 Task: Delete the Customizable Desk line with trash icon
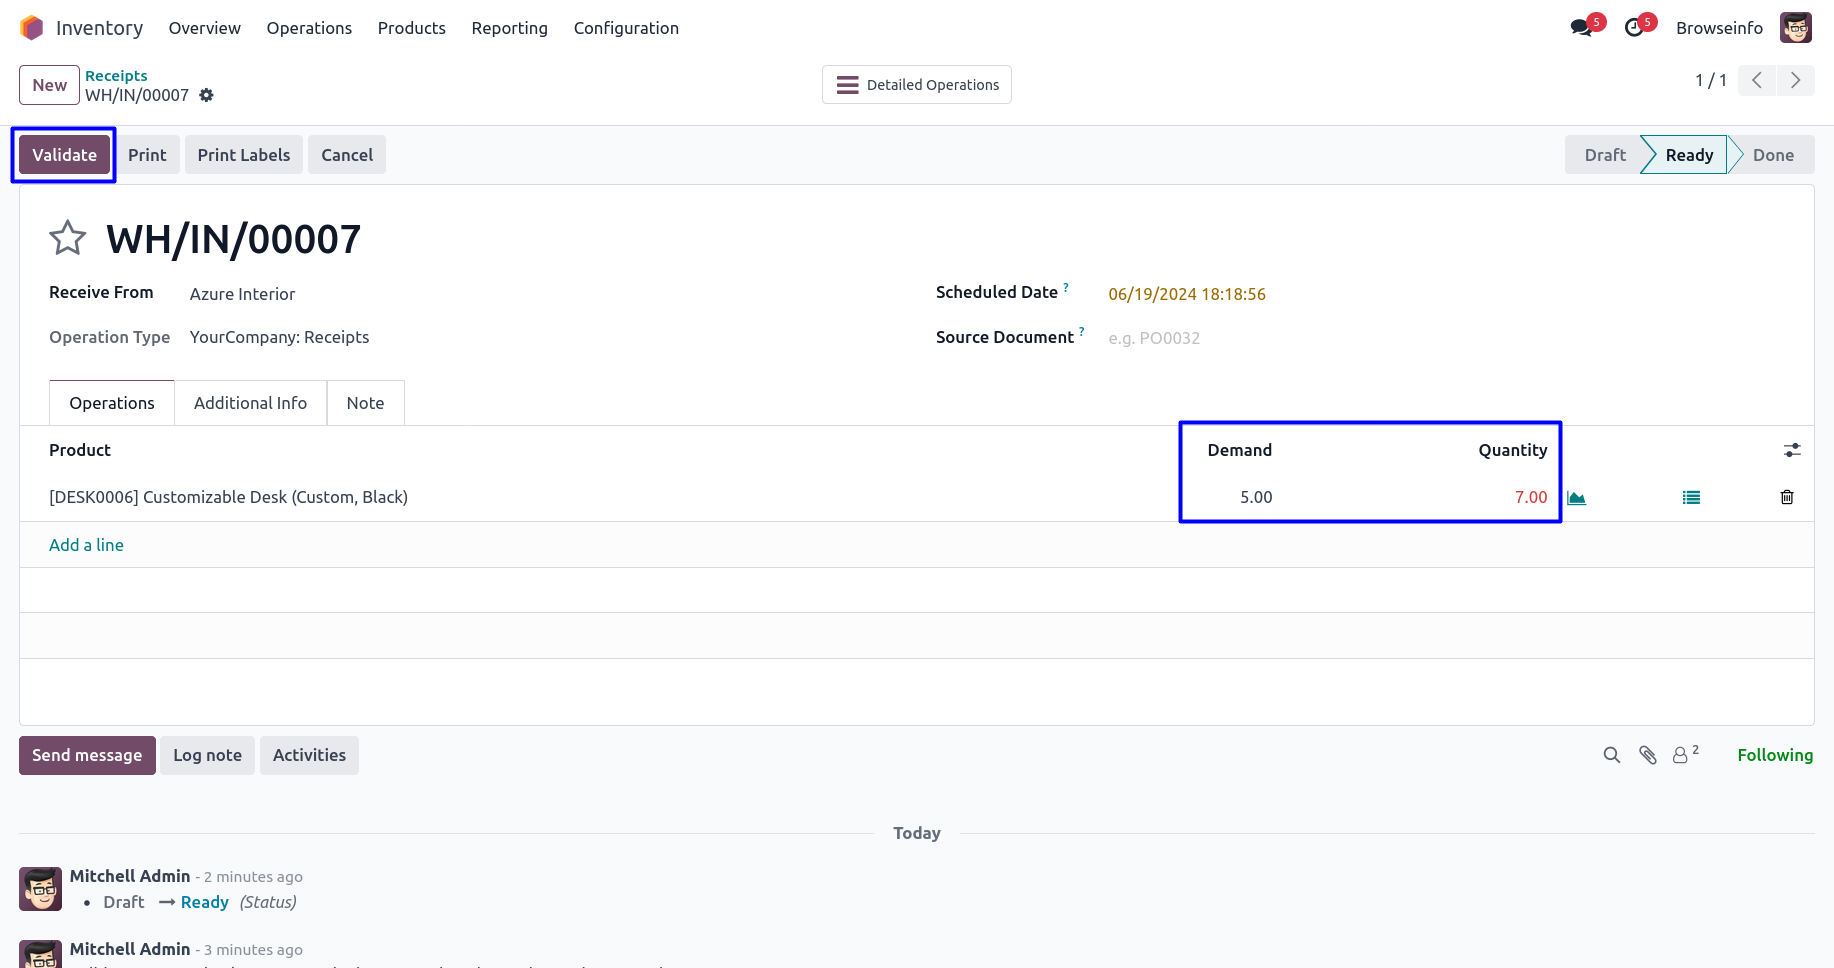[x=1787, y=498]
